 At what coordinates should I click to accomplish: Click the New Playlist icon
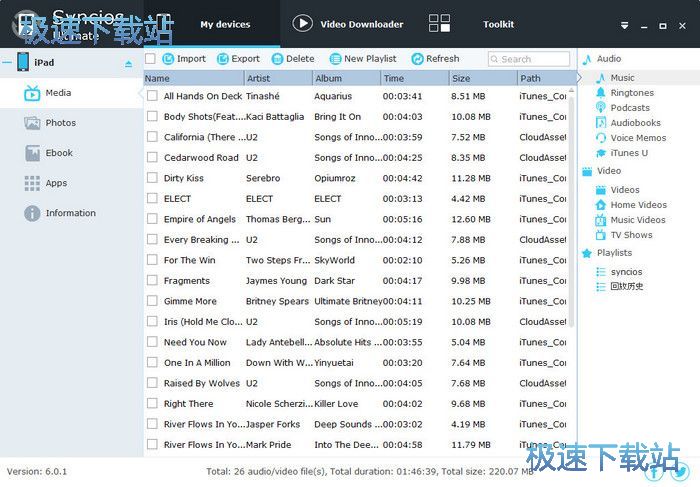335,58
